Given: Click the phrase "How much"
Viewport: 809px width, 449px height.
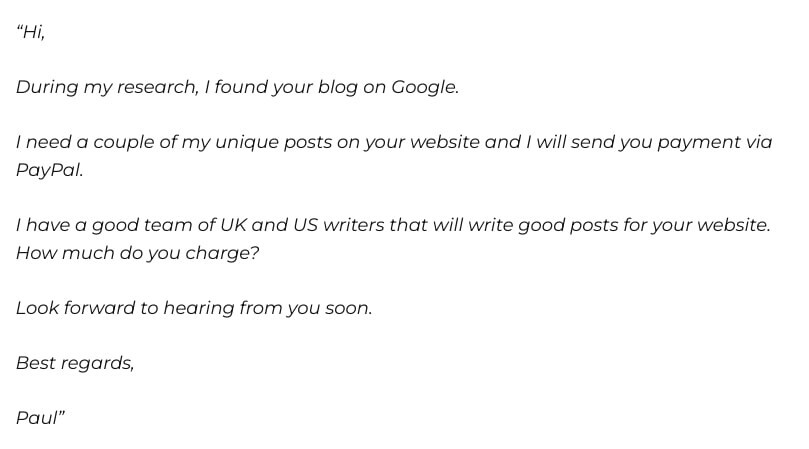Looking at the screenshot, I should [58, 253].
